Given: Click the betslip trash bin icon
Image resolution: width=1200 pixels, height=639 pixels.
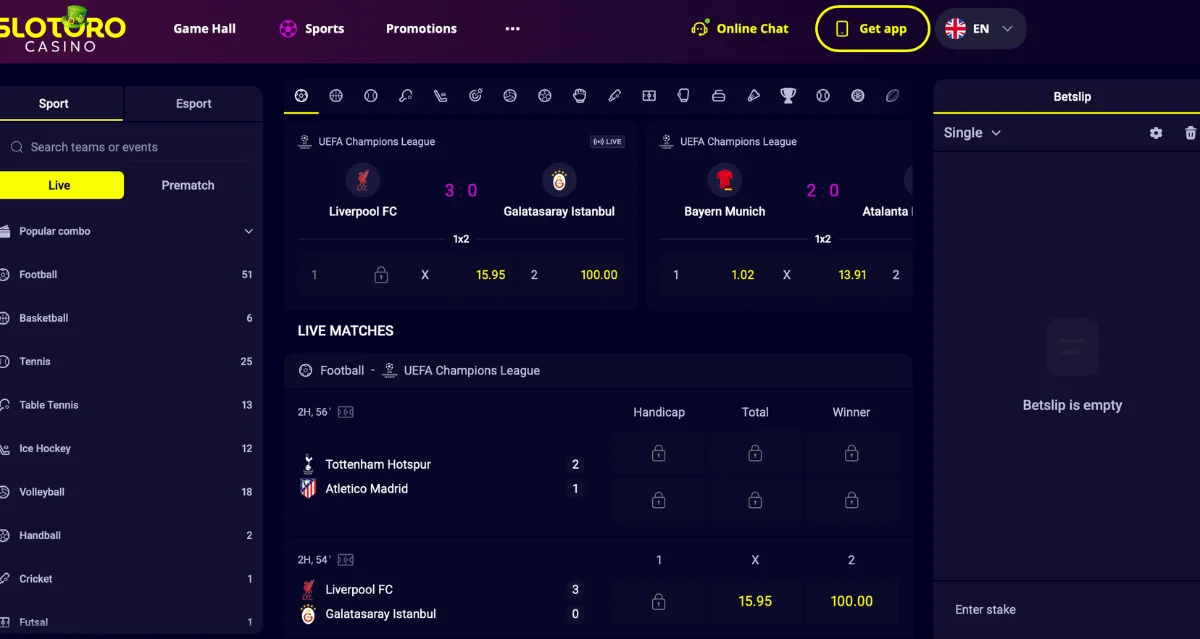Looking at the screenshot, I should pyautogui.click(x=1190, y=133).
